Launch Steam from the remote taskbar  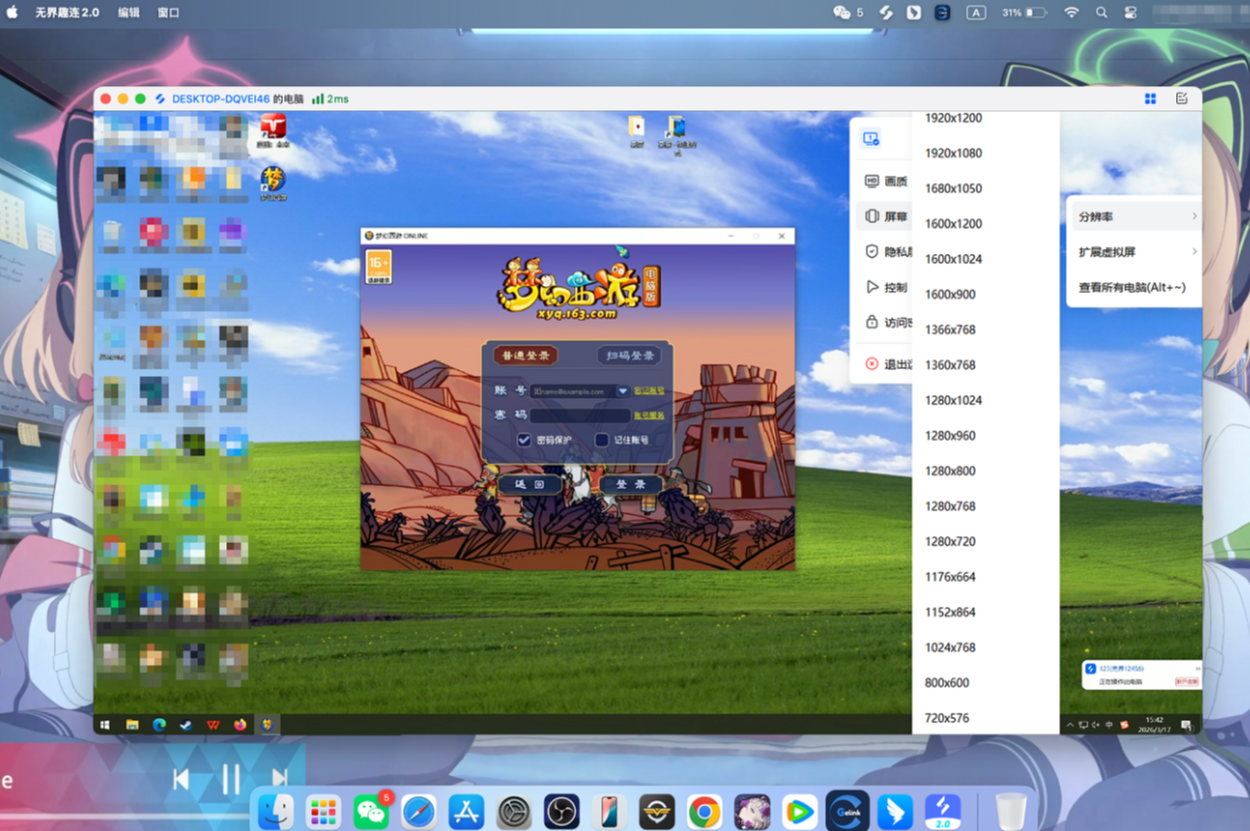pyautogui.click(x=186, y=725)
